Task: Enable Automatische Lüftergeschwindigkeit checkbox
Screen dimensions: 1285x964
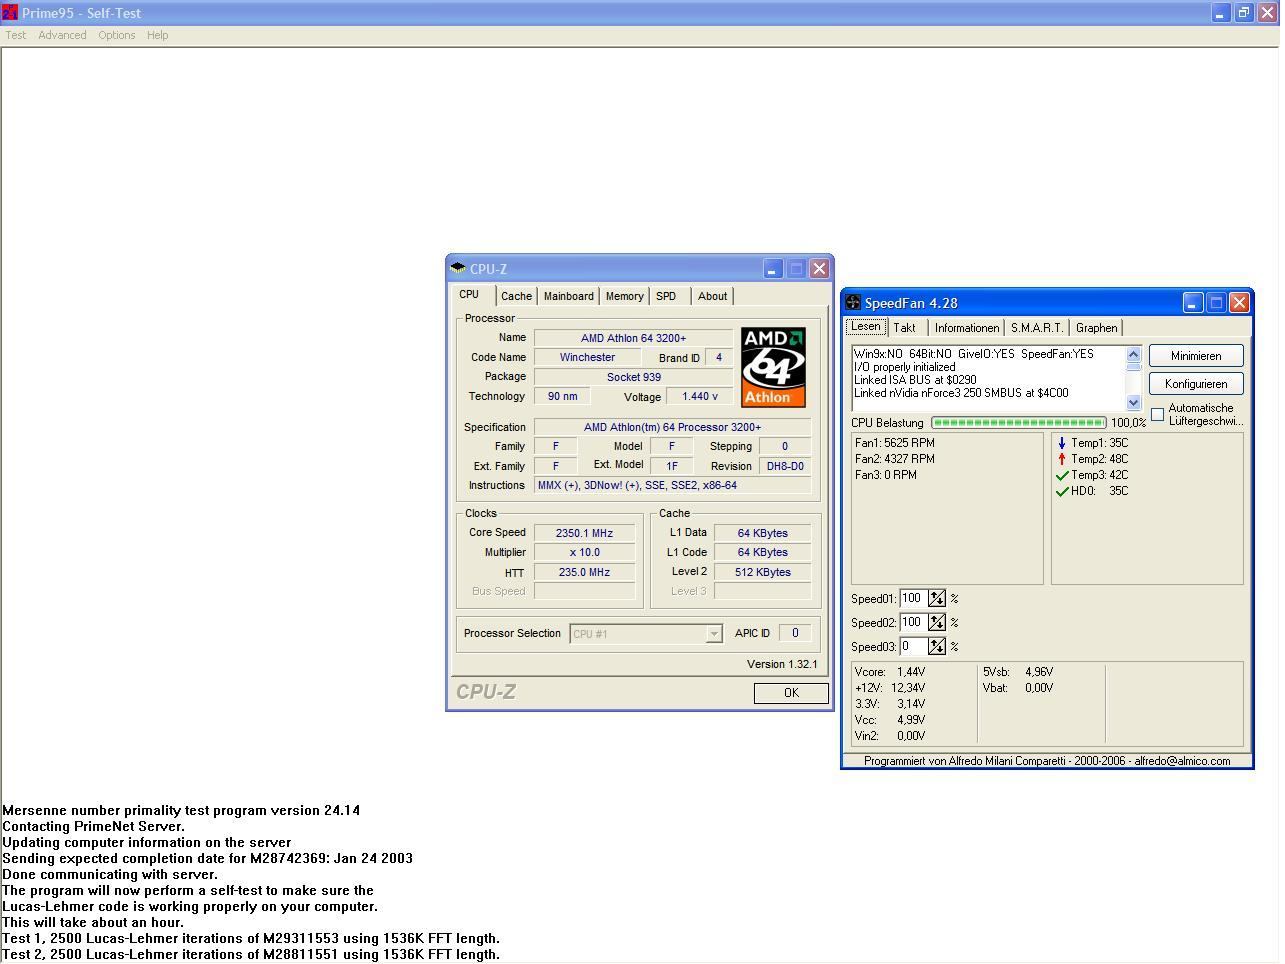Action: tap(1158, 414)
